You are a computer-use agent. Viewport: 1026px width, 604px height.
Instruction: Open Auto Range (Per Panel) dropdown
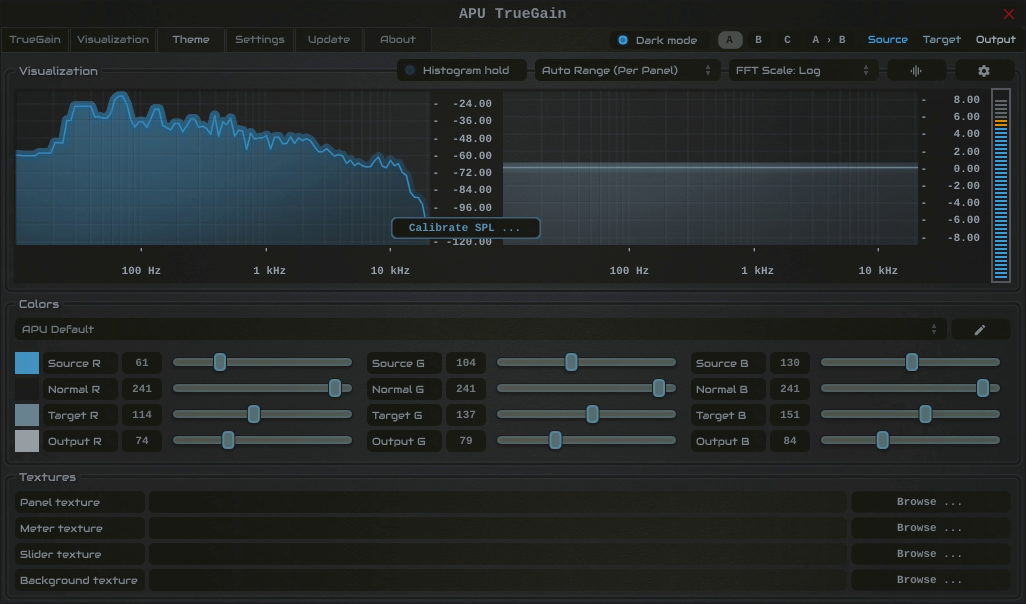pos(627,71)
